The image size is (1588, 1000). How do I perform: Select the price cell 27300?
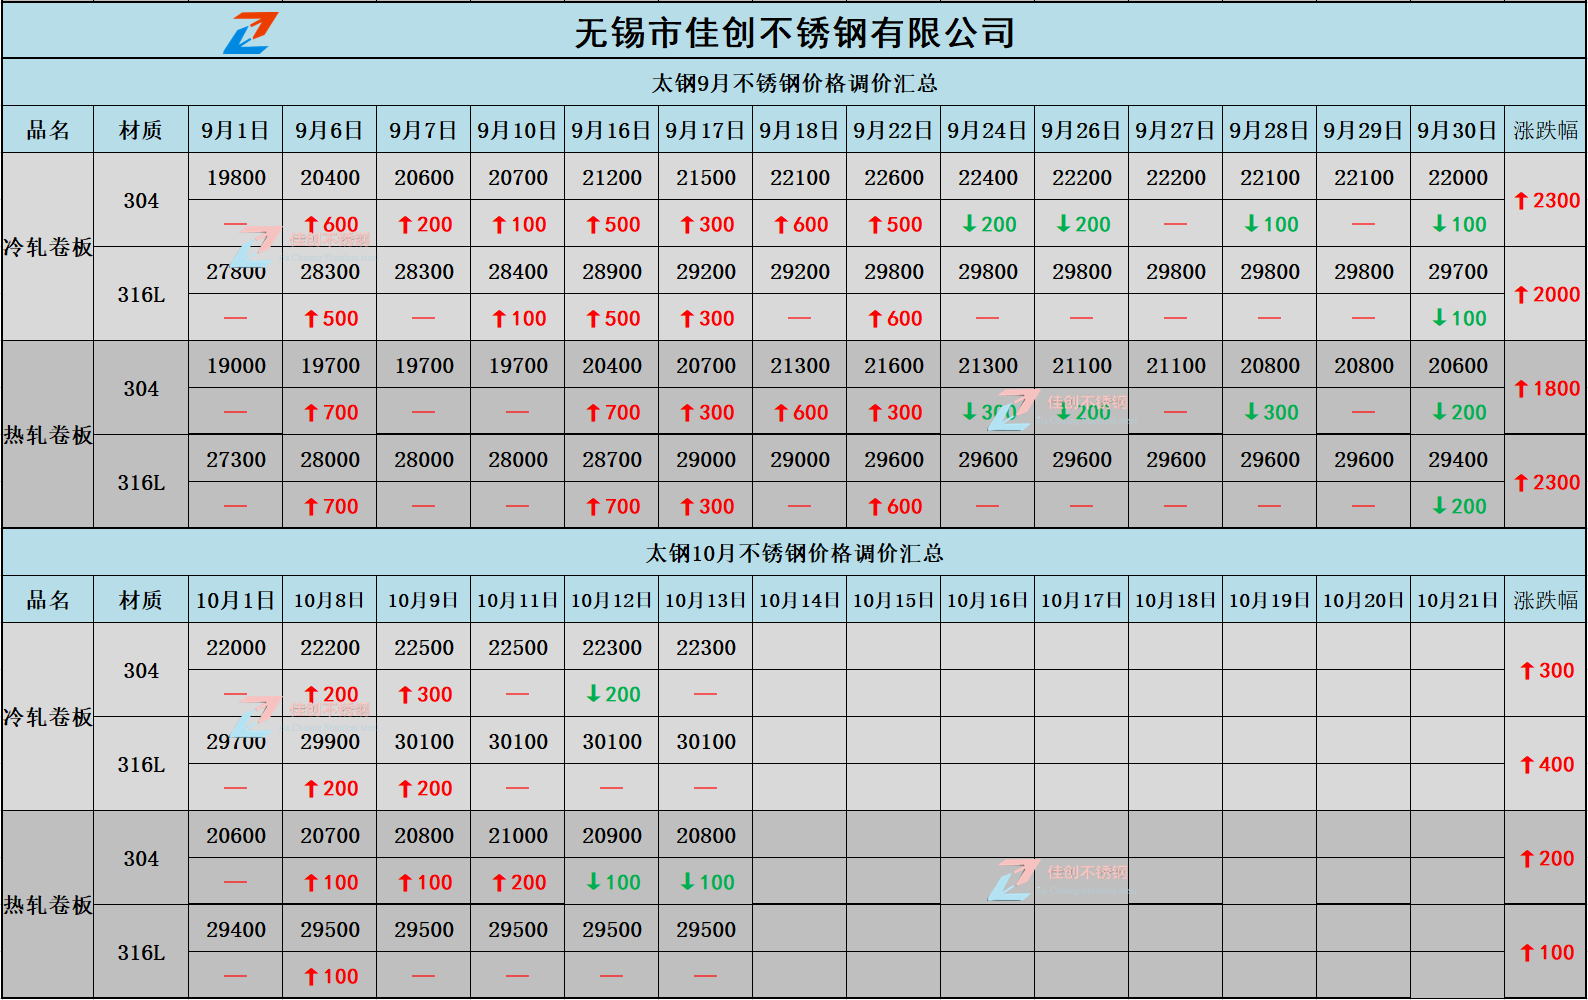[x=236, y=459]
